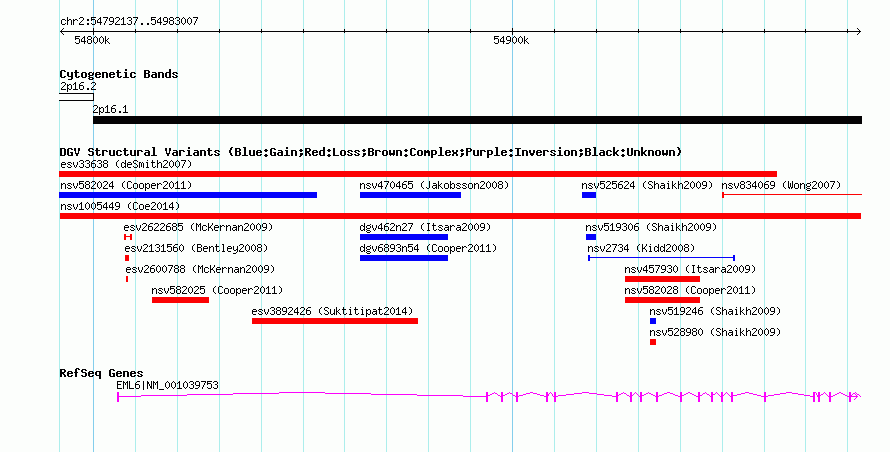The image size is (890, 452).
Task: Select the nsv582024 (Cooper2011) blue gain bar
Action: click(188, 195)
